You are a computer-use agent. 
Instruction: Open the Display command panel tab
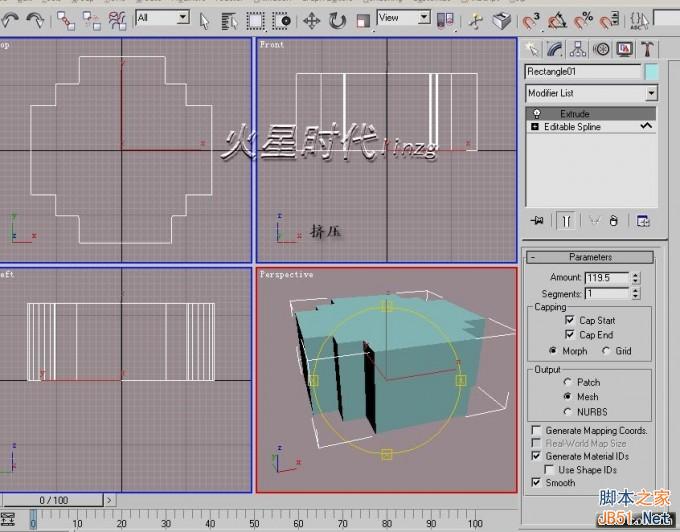[624, 49]
